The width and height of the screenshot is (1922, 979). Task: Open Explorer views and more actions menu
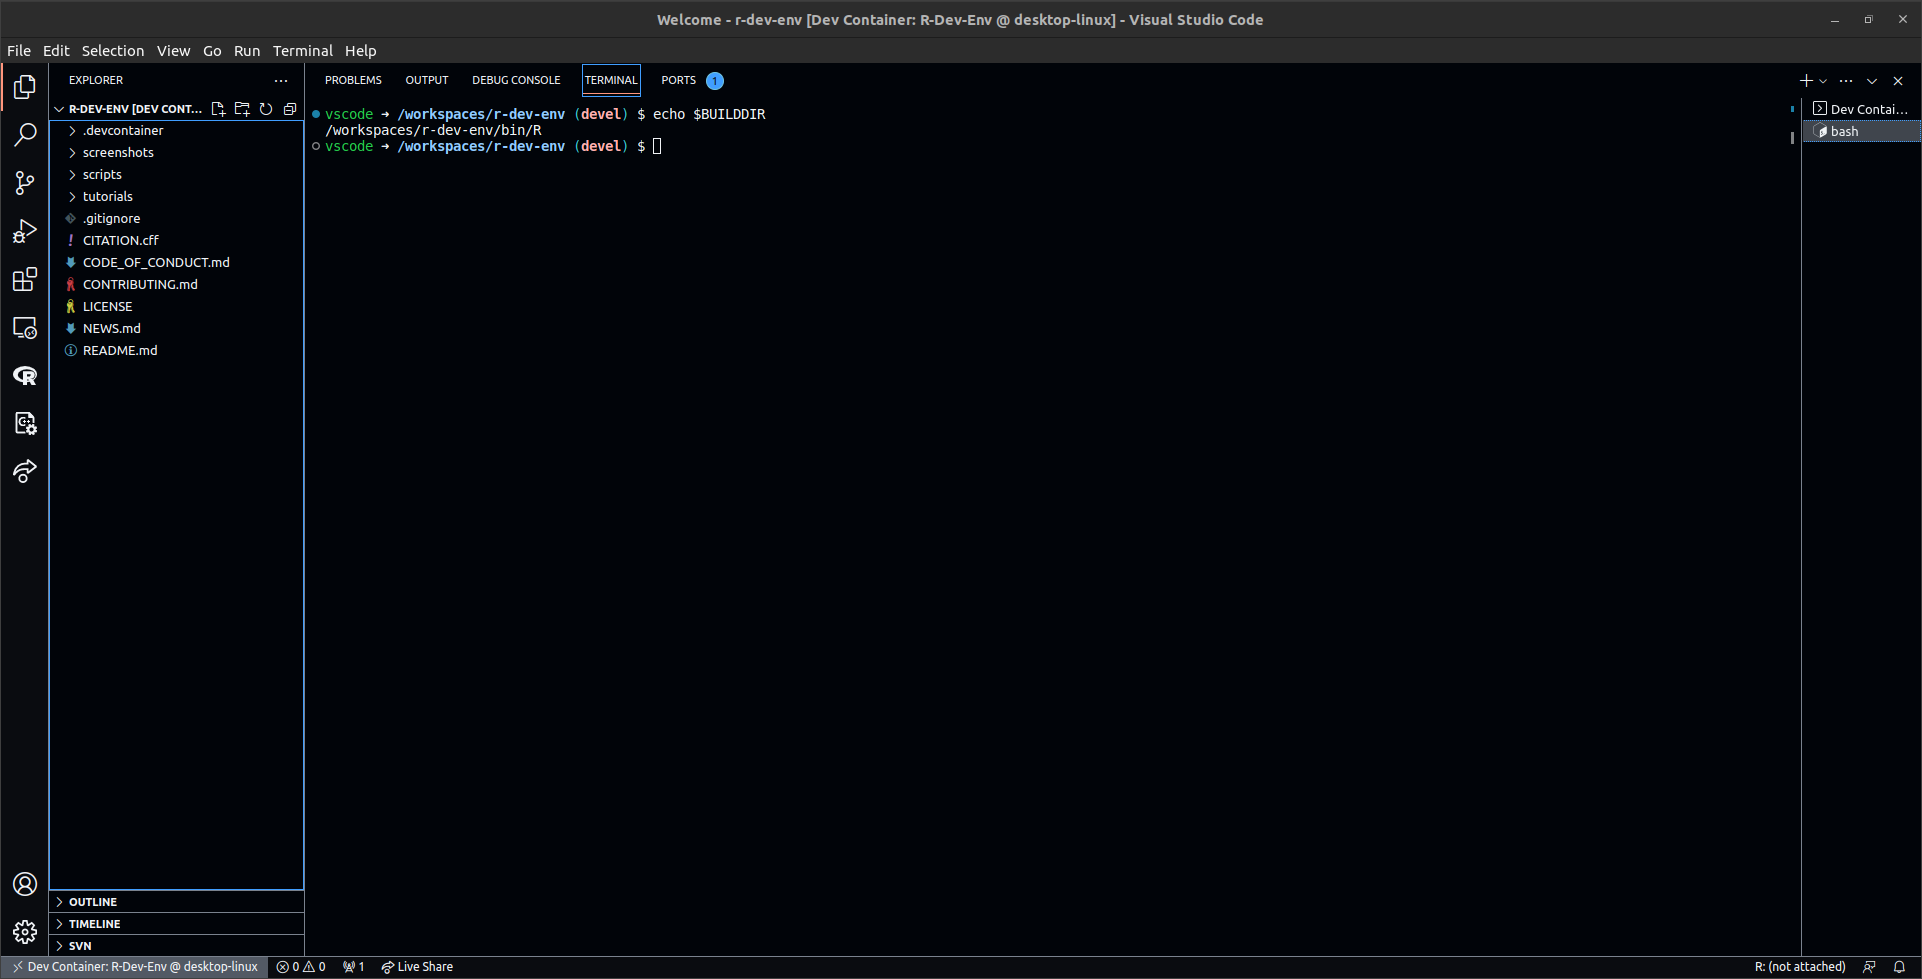(281, 80)
